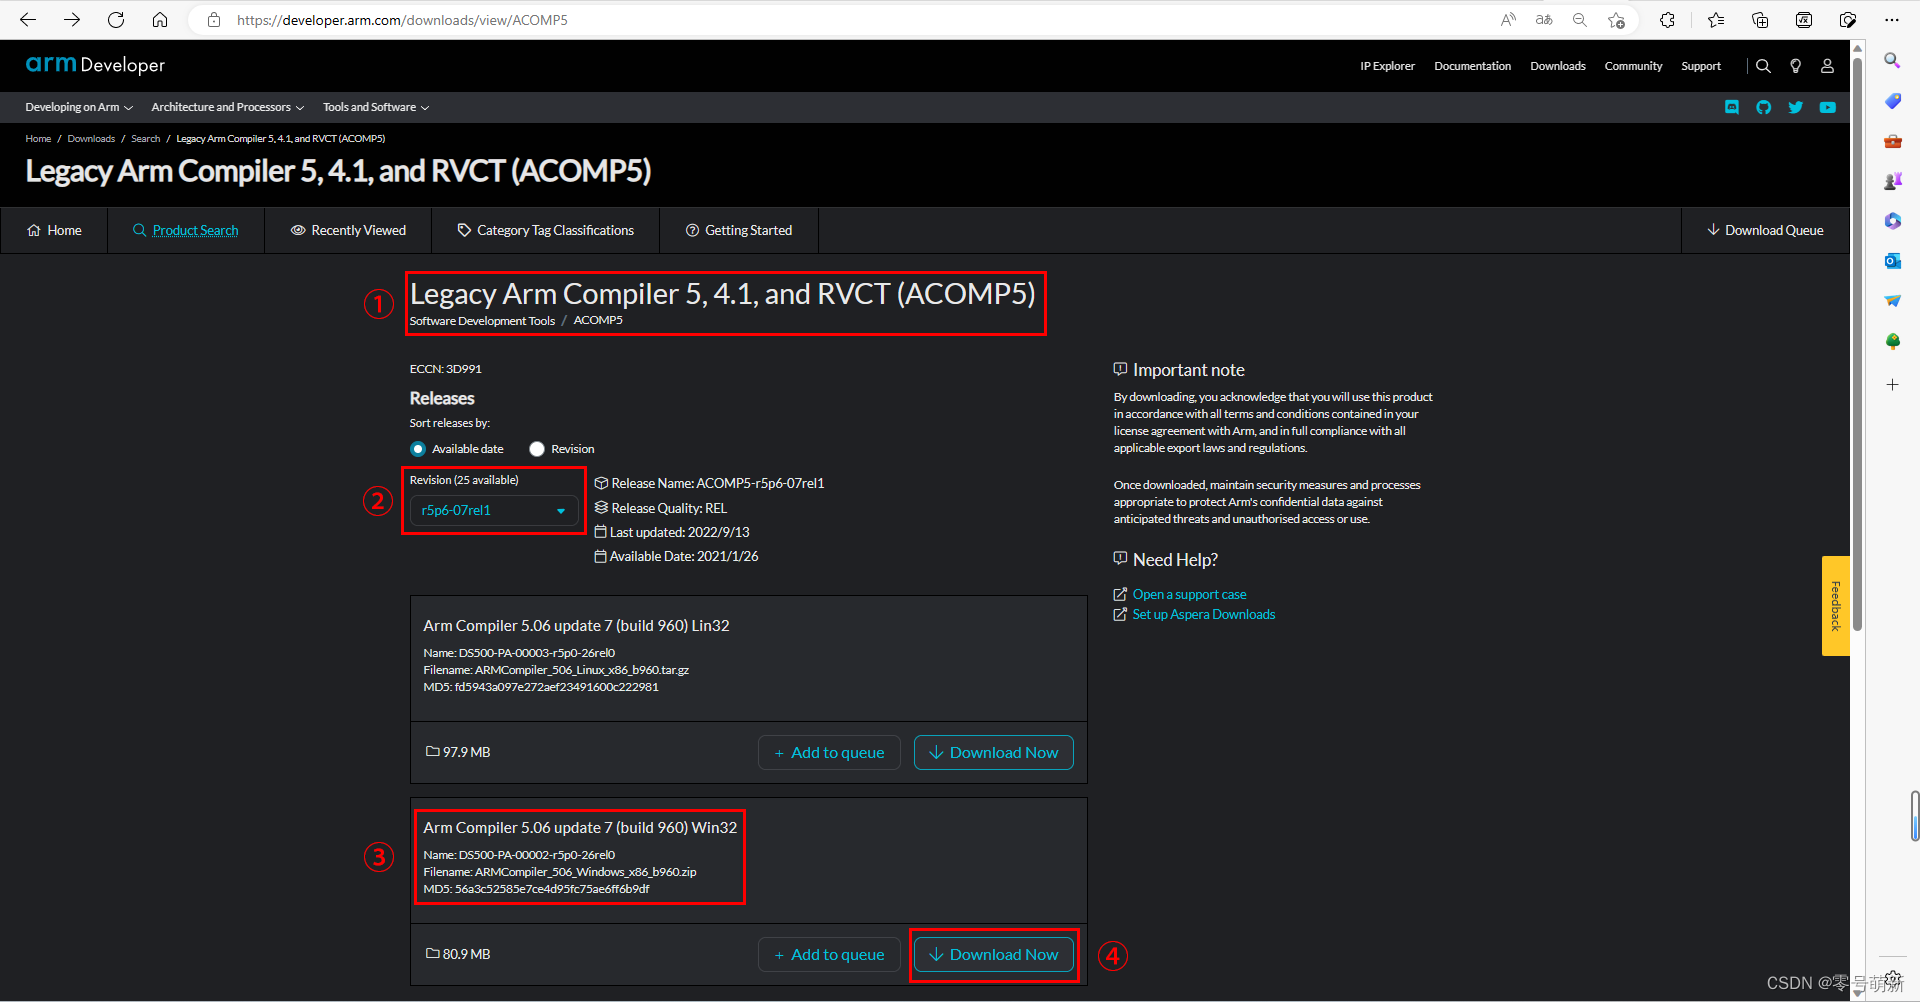Screen dimensions: 1920x1002
Task: Open the IP Explorer menu item
Action: (x=1387, y=66)
